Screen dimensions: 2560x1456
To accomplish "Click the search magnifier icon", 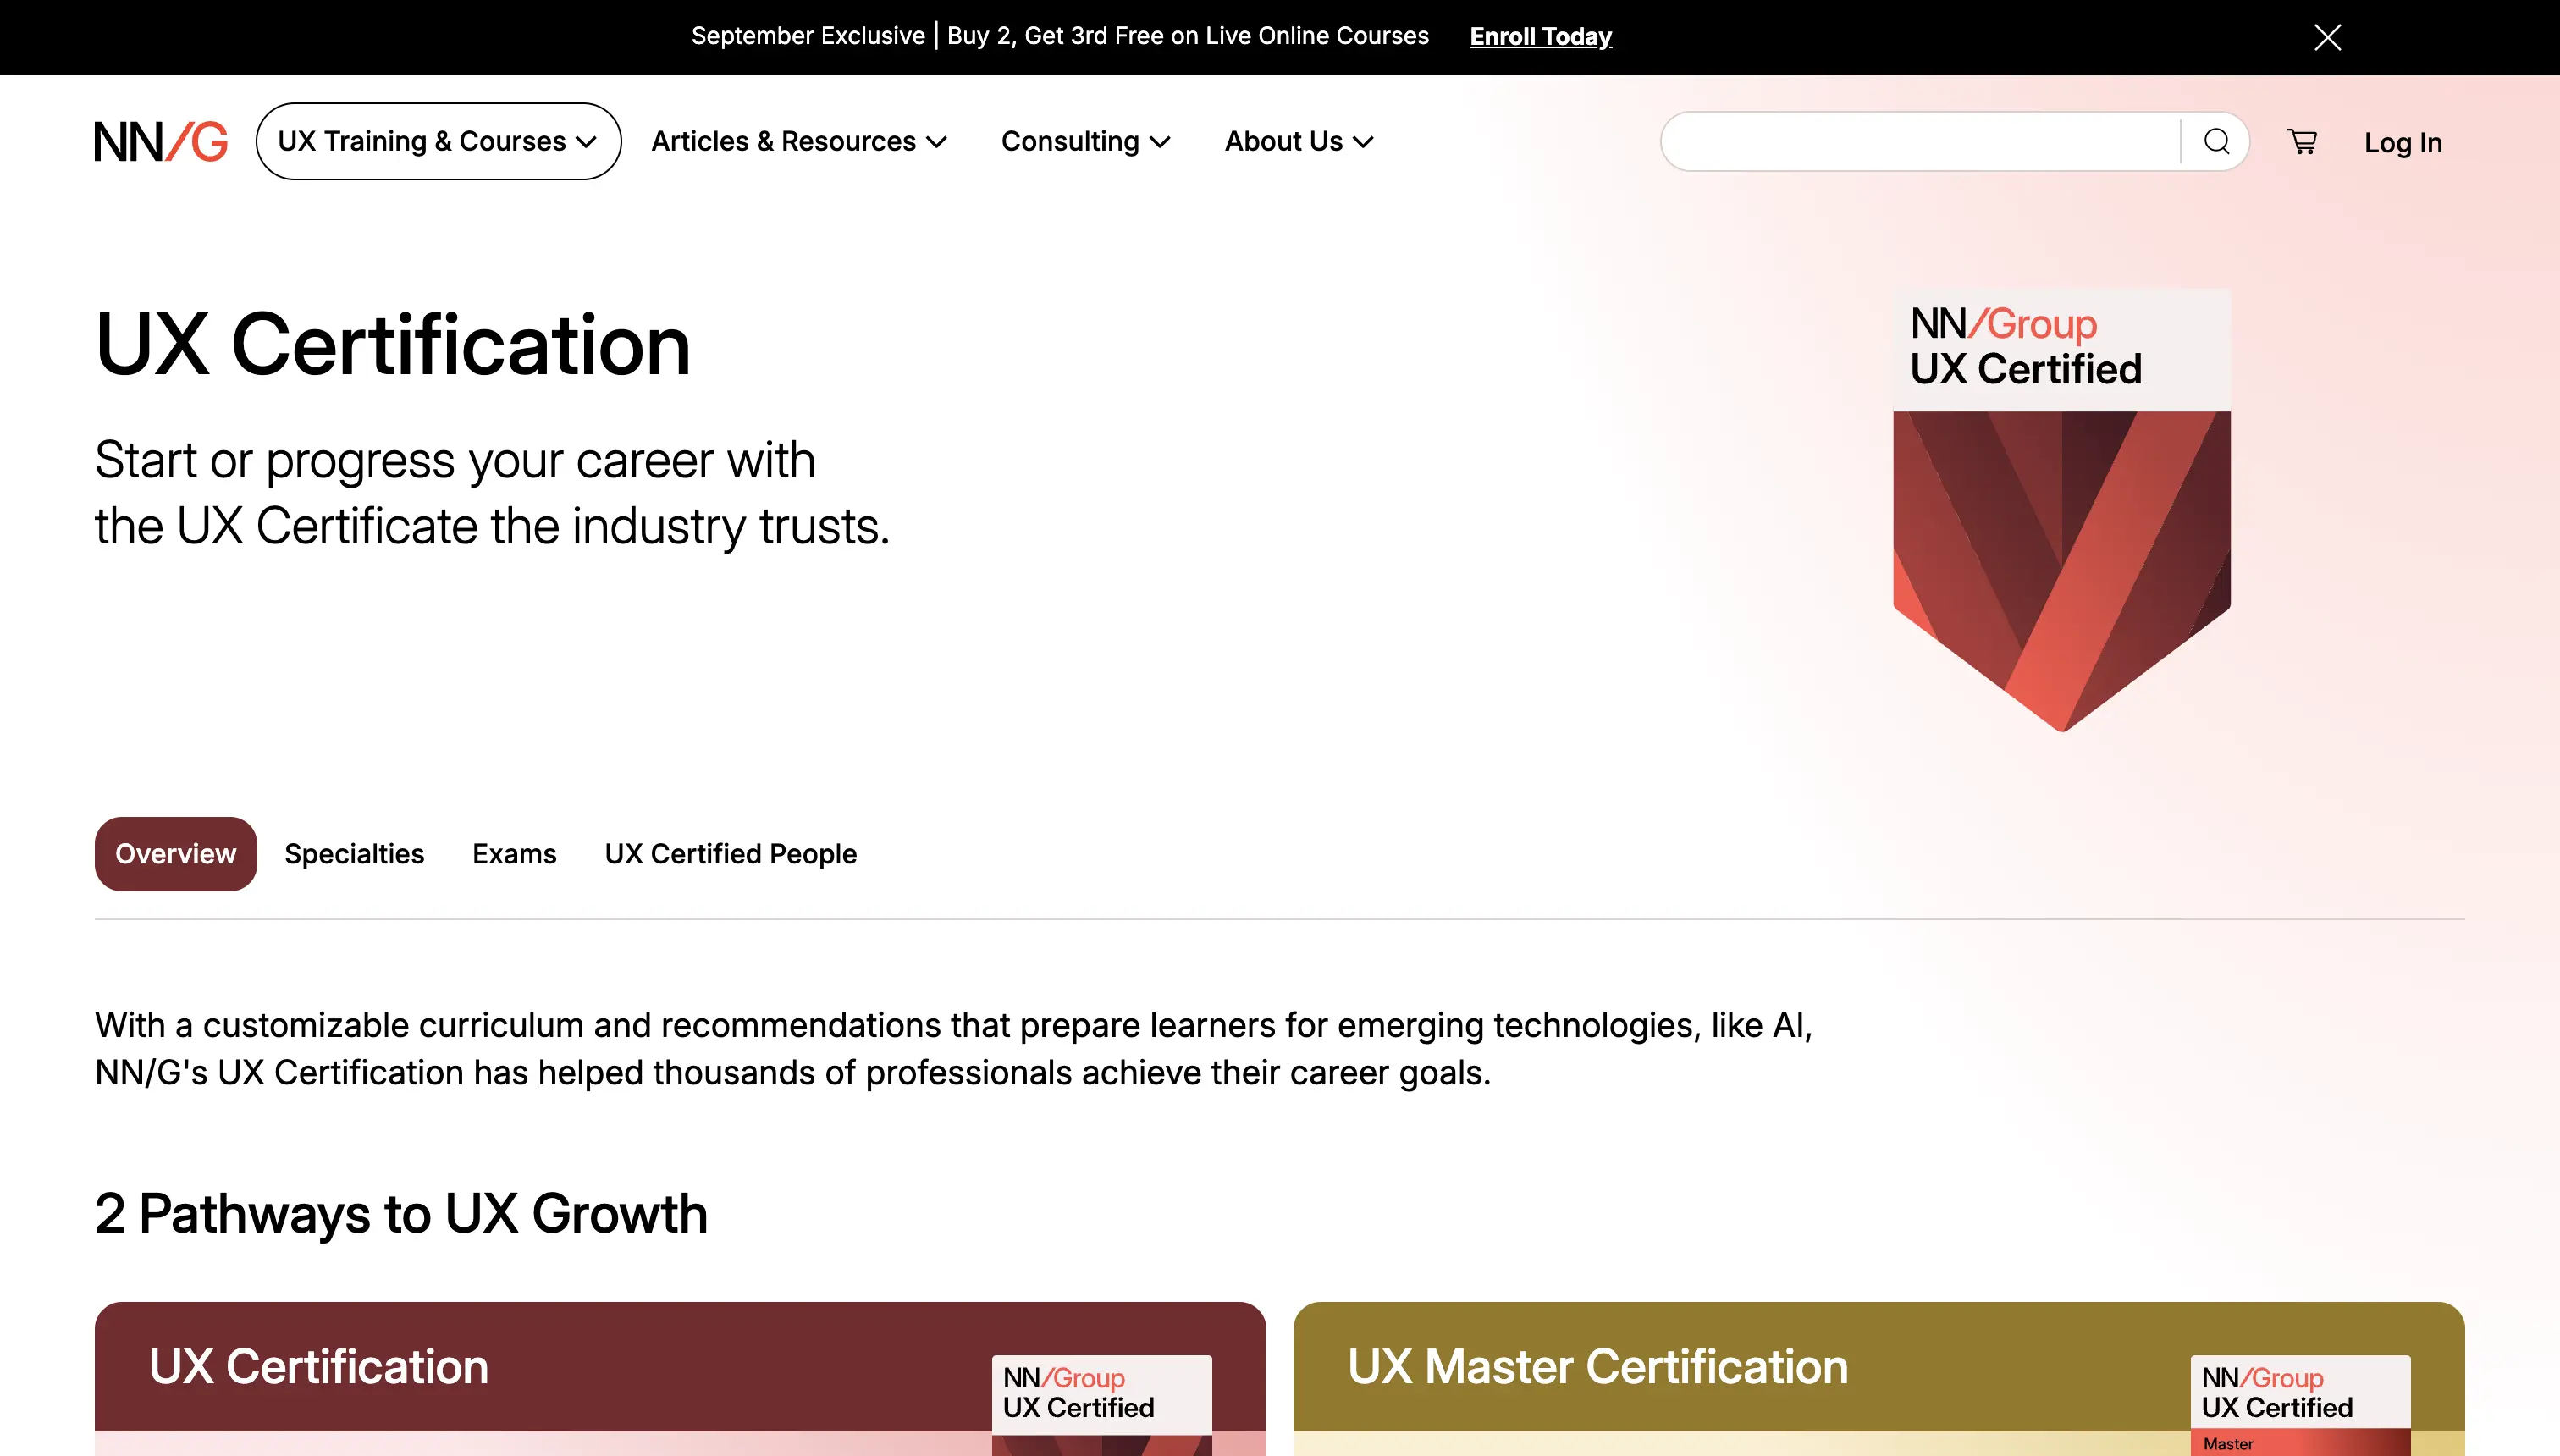I will click(x=2216, y=141).
